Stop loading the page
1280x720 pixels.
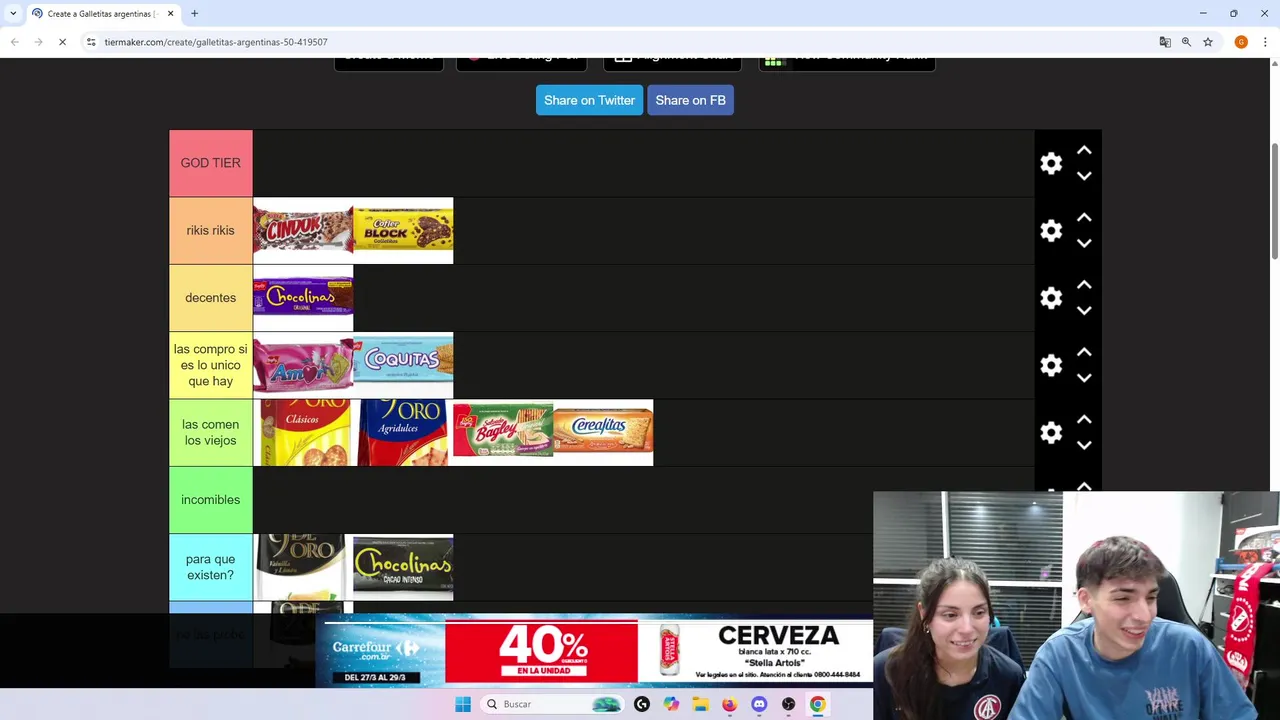tap(62, 42)
